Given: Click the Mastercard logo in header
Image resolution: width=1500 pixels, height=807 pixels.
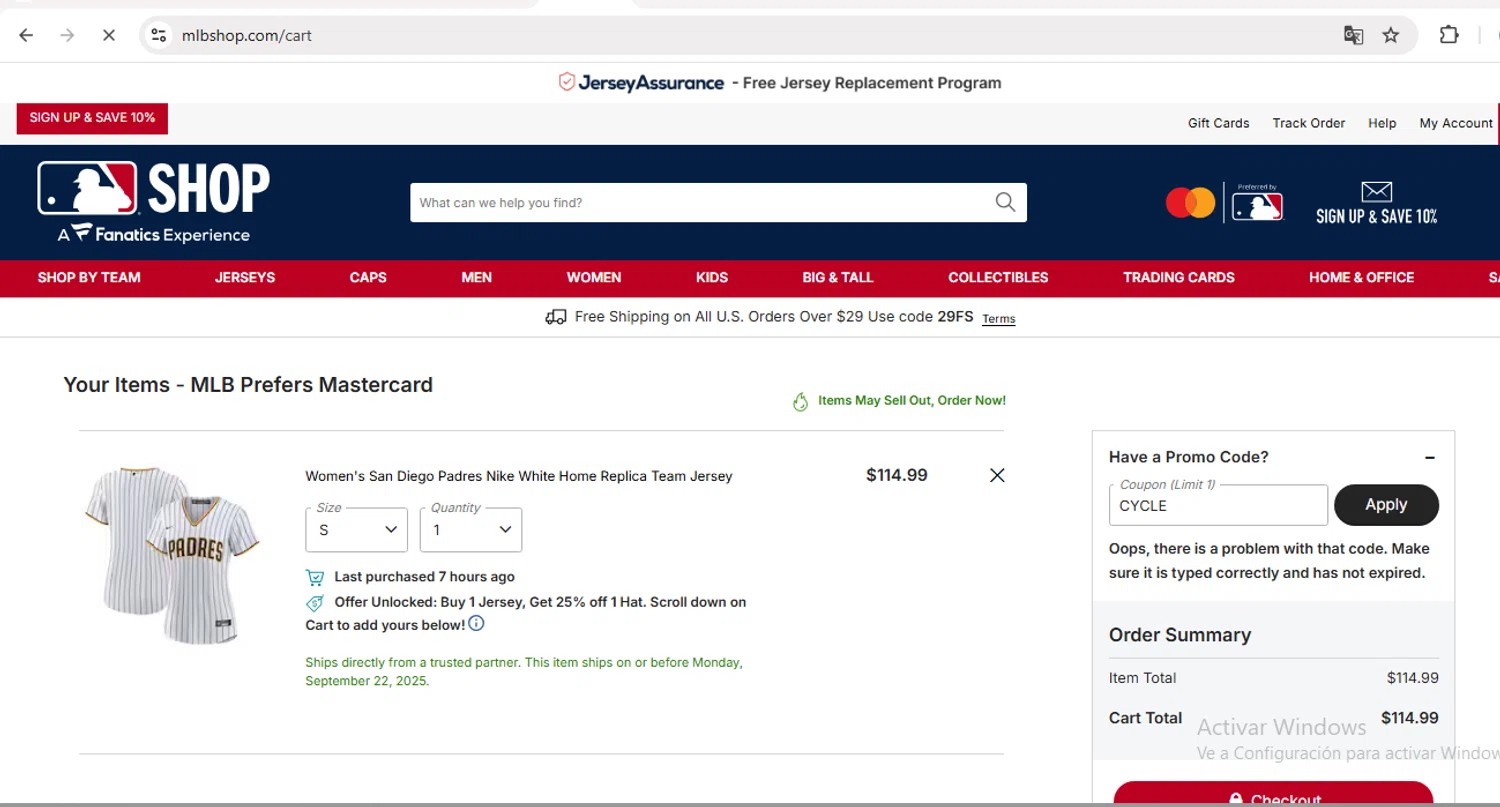Looking at the screenshot, I should 1190,203.
